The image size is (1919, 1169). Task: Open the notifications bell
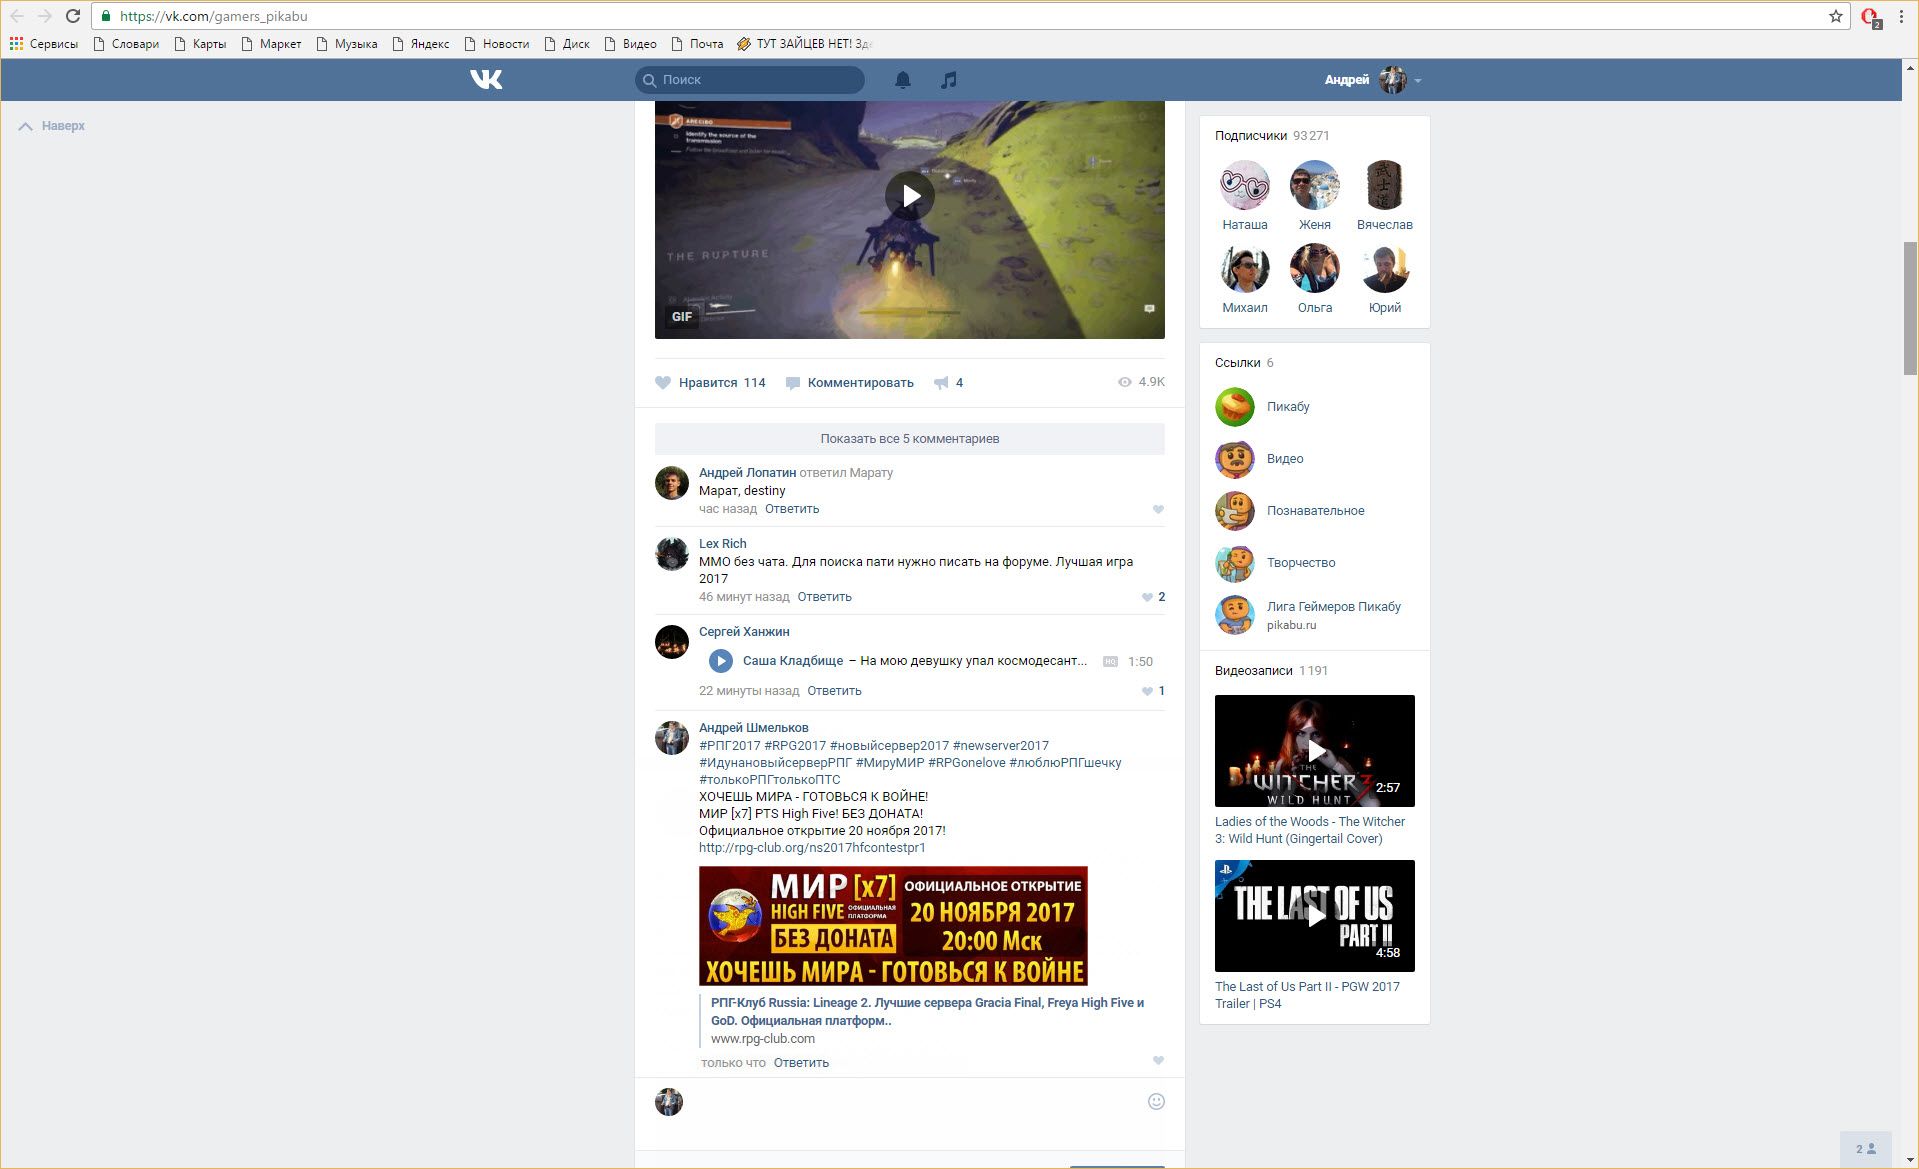point(902,80)
